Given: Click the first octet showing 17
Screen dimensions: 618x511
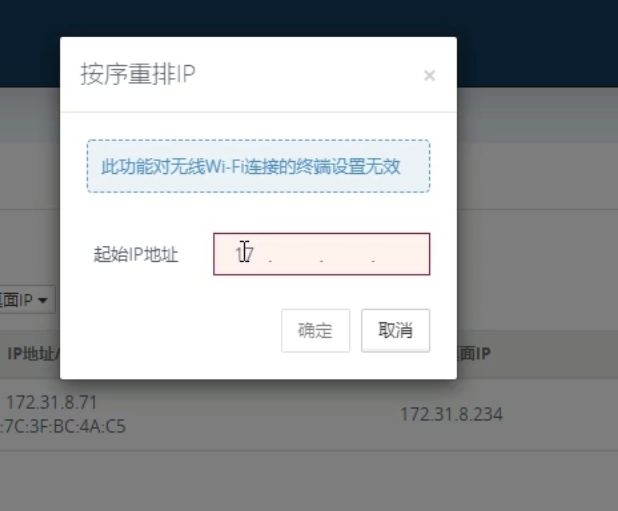Looking at the screenshot, I should tap(244, 254).
